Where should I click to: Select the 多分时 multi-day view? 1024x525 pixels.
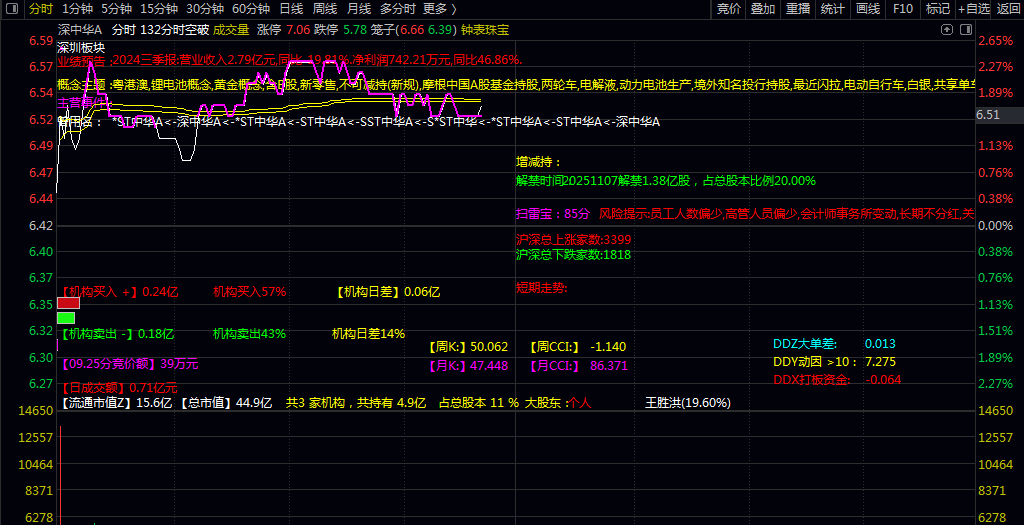pos(397,8)
